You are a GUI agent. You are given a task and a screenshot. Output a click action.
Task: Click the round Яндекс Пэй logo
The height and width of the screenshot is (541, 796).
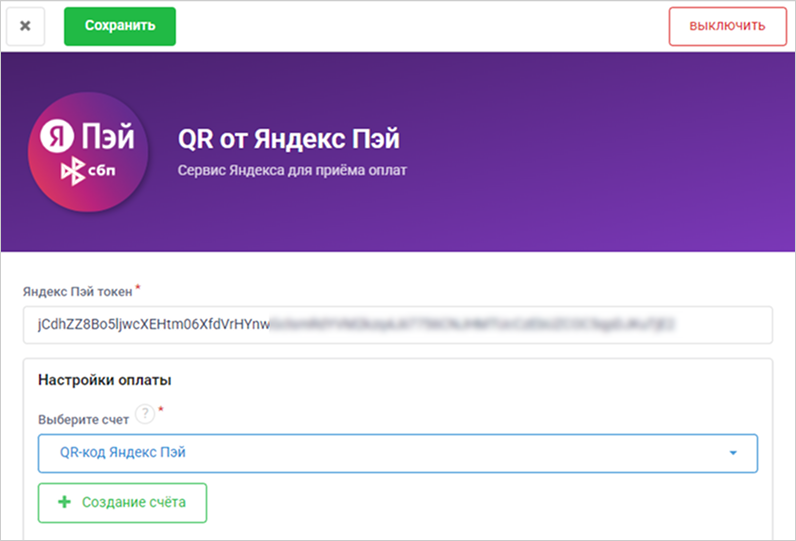[88, 152]
